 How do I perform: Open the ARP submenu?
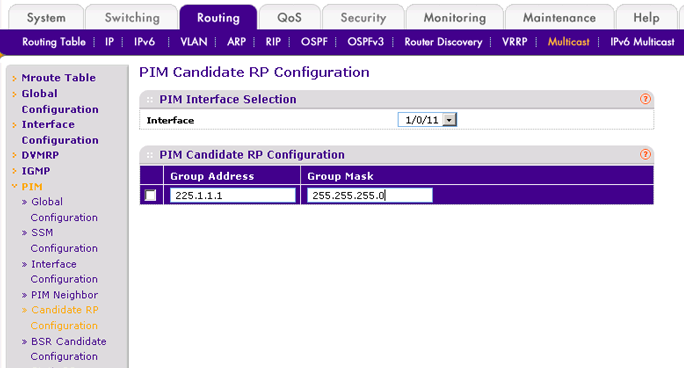[236, 42]
